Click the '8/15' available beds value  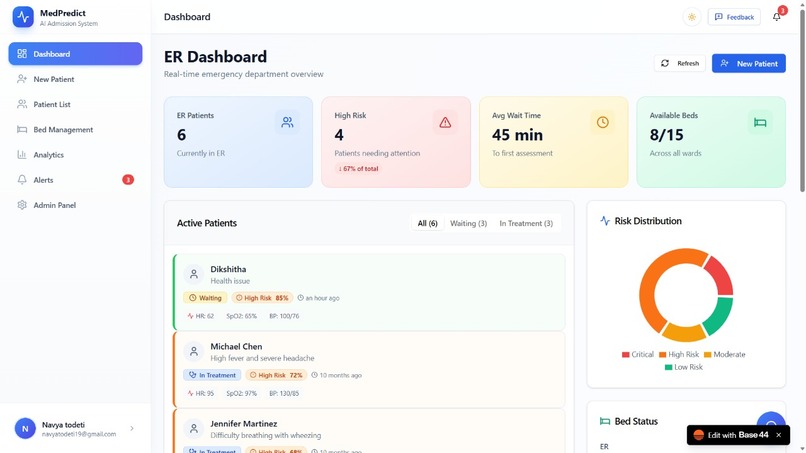667,135
